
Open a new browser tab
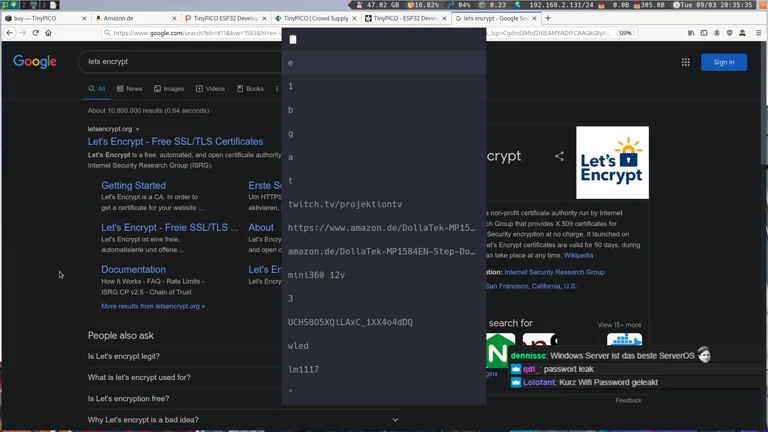(547, 18)
